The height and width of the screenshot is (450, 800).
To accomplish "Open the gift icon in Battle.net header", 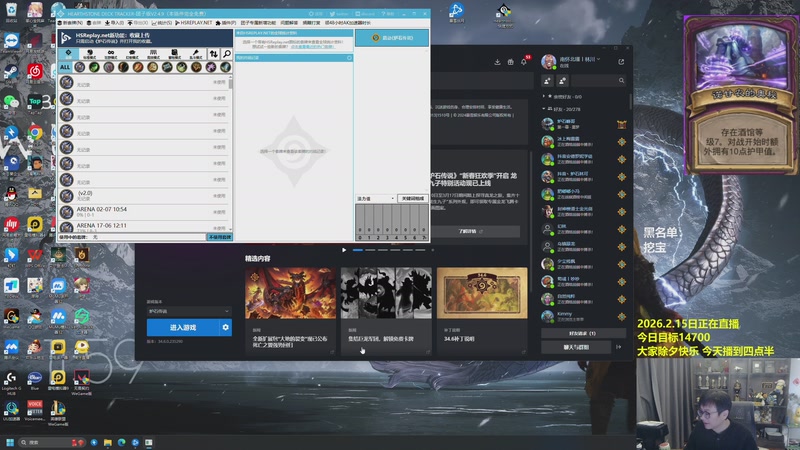I will click(510, 62).
